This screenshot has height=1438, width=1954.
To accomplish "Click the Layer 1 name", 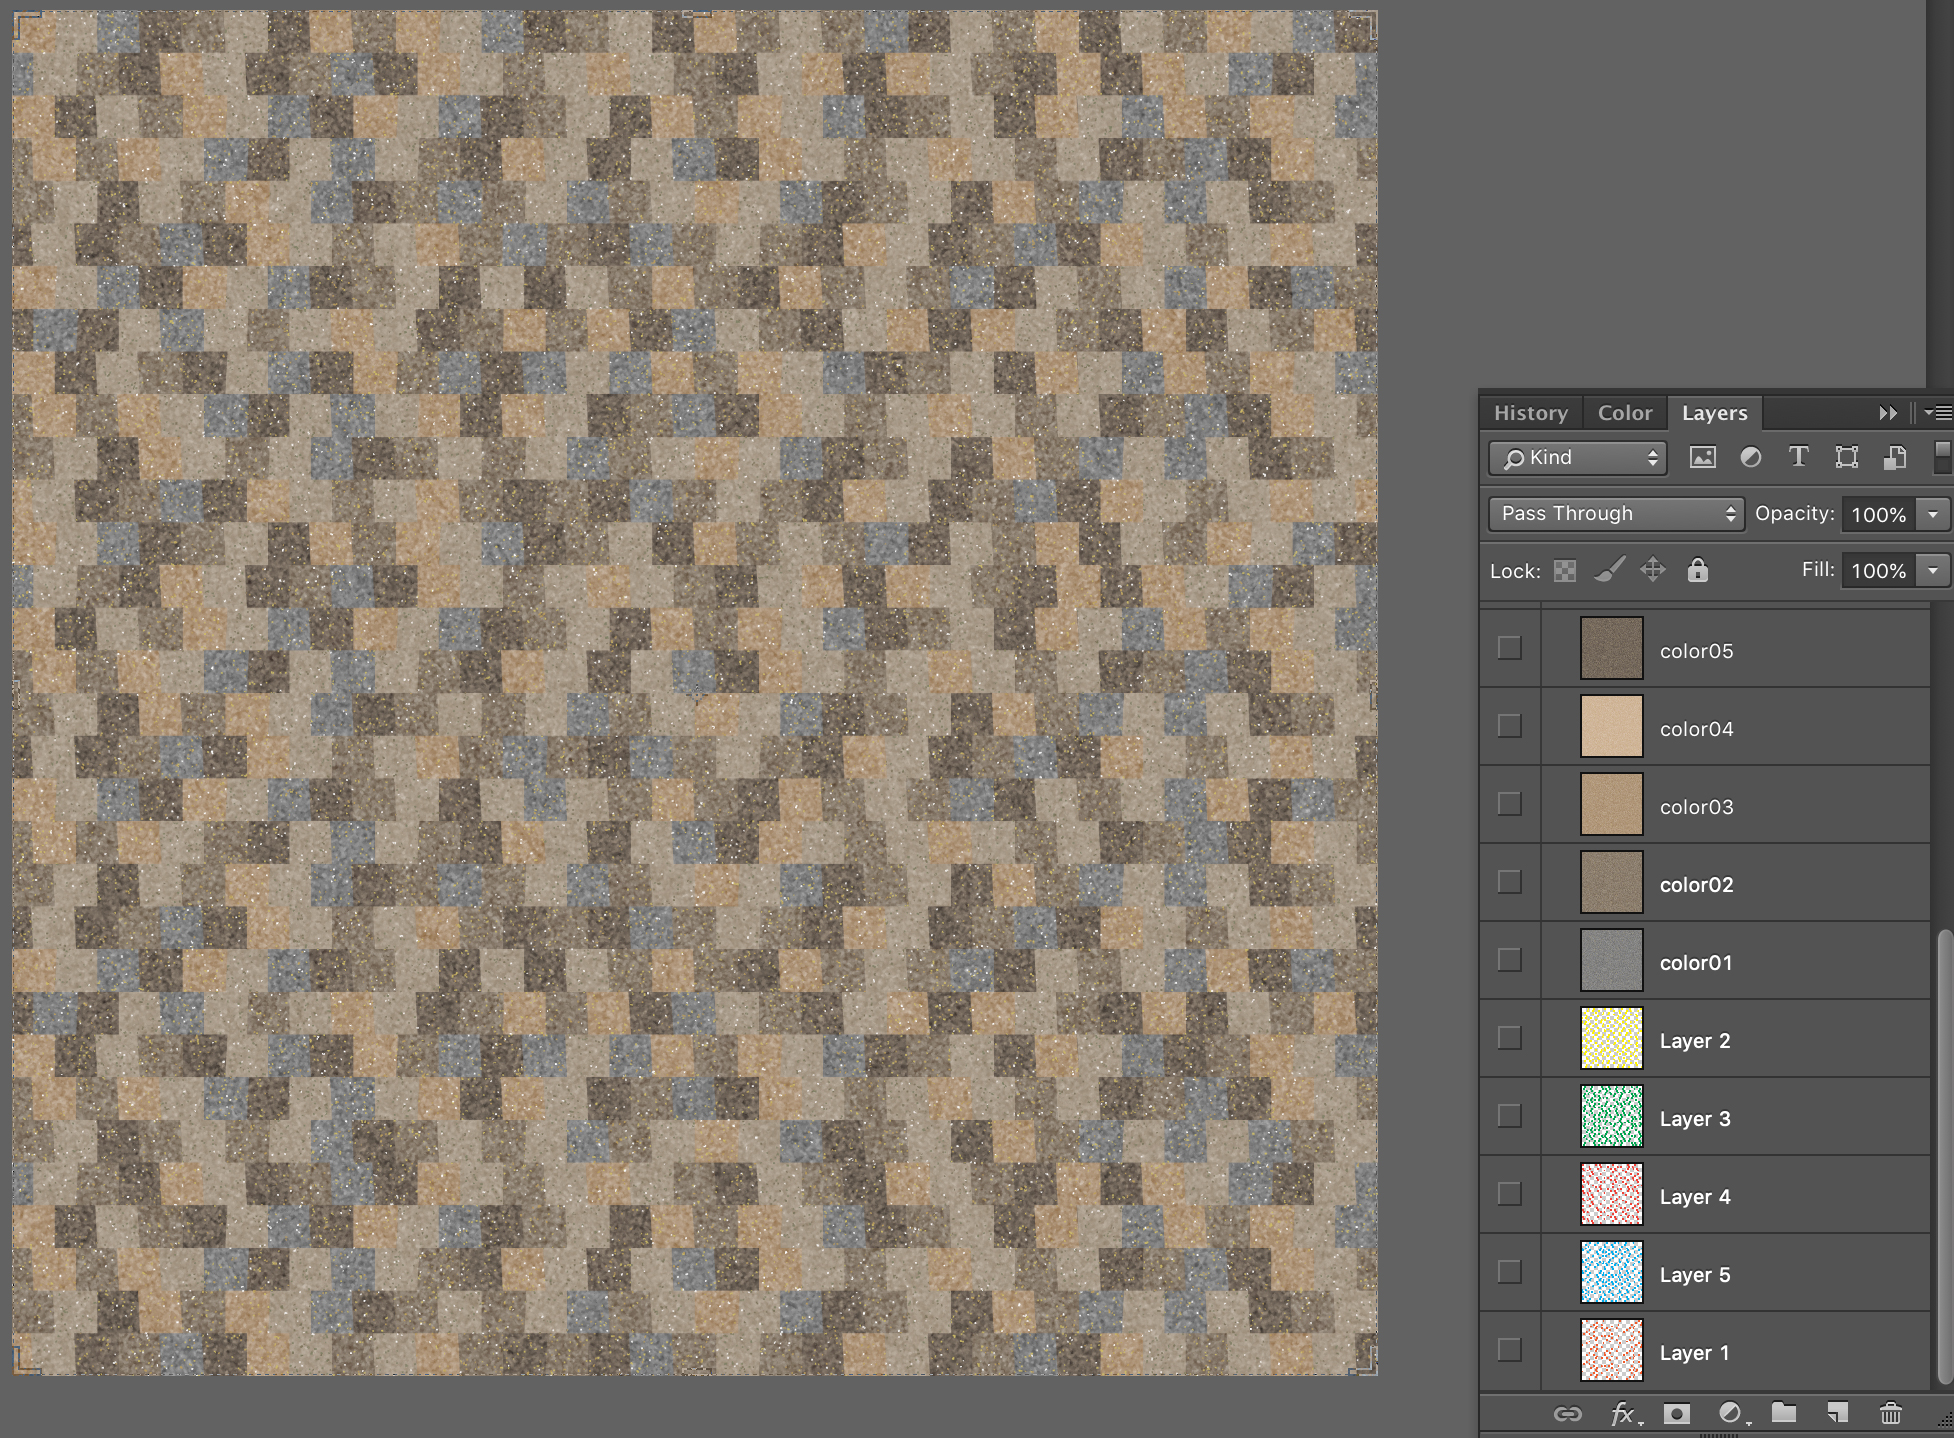I will (x=1695, y=1353).
